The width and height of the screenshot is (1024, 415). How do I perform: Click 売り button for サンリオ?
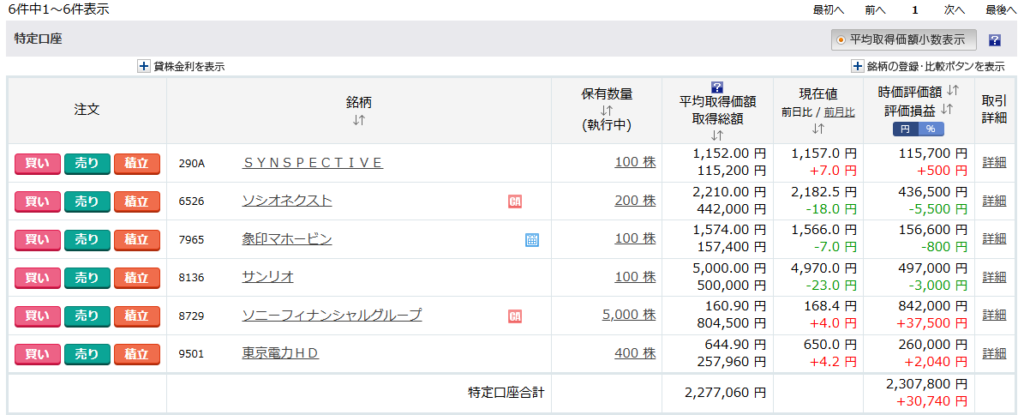click(x=87, y=277)
